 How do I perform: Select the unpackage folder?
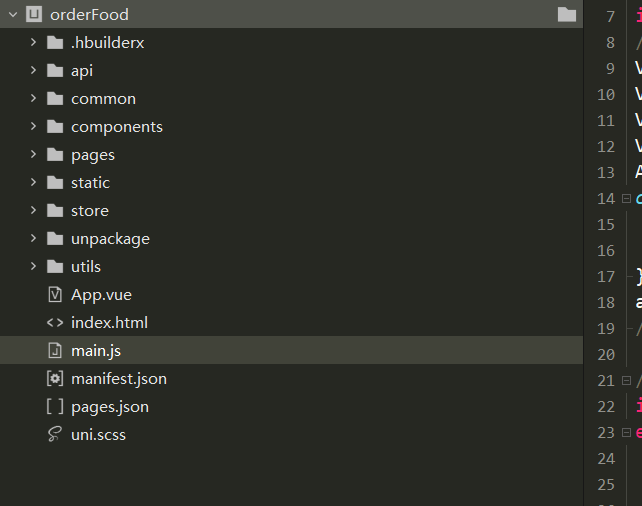click(x=292, y=238)
